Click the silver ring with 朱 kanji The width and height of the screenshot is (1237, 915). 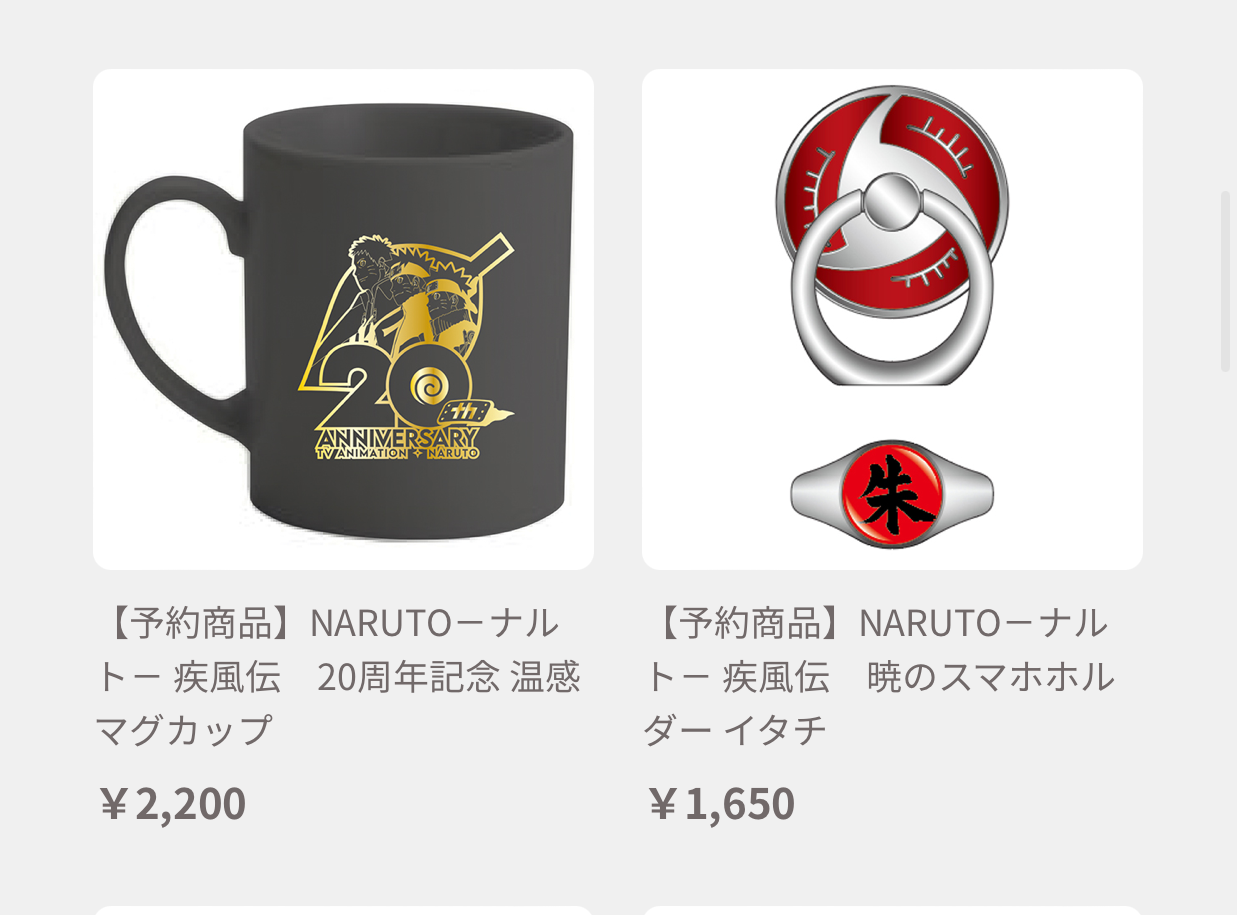tap(892, 495)
